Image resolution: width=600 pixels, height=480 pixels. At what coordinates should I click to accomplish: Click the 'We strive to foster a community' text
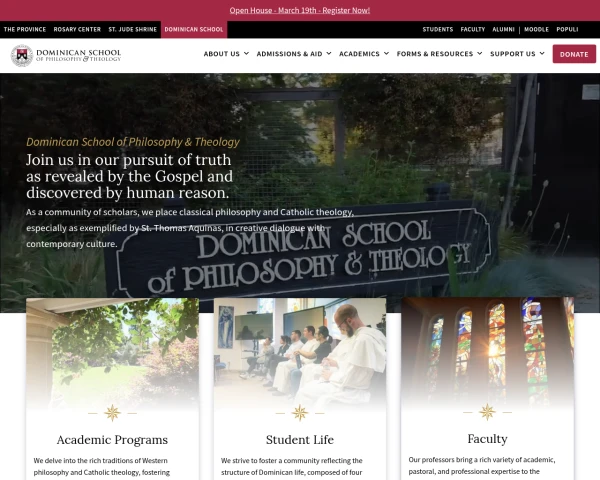coord(292,467)
